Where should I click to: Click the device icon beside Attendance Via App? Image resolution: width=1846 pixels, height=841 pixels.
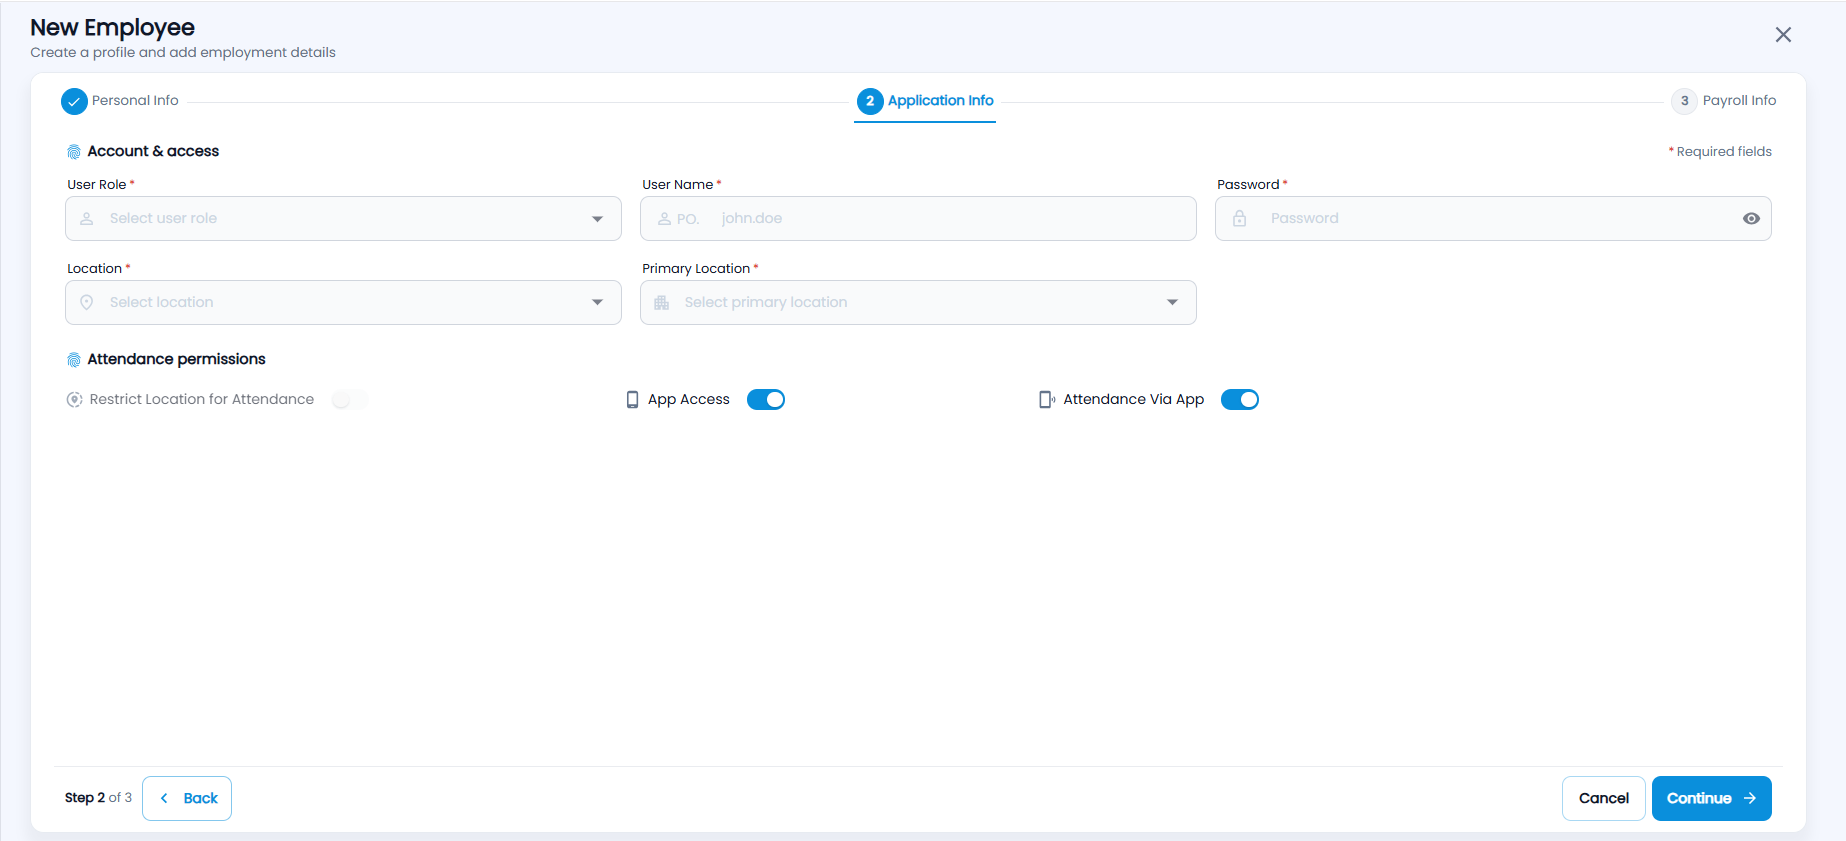tap(1047, 399)
